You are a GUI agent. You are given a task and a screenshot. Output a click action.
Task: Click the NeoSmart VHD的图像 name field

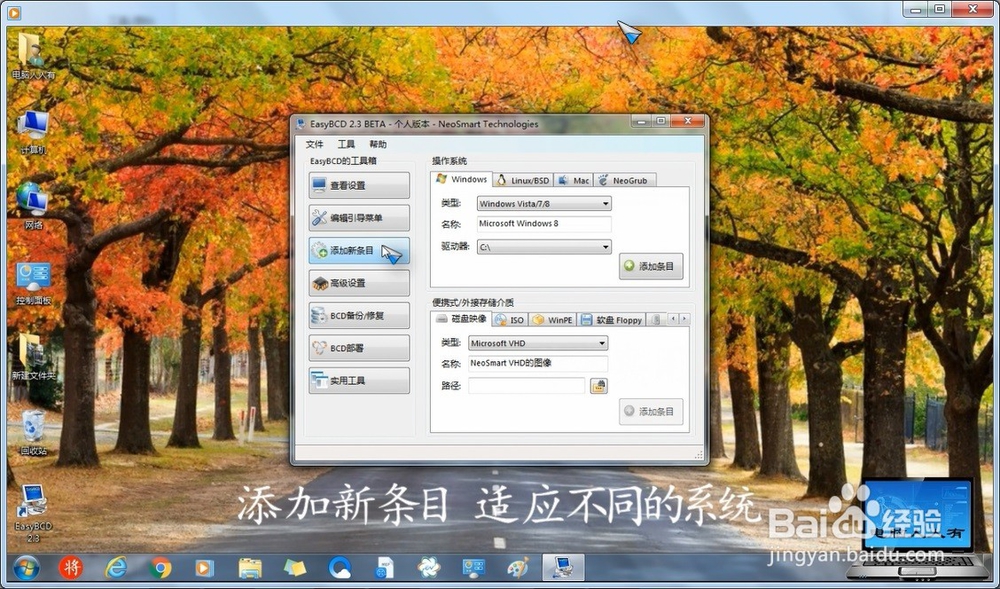[538, 363]
